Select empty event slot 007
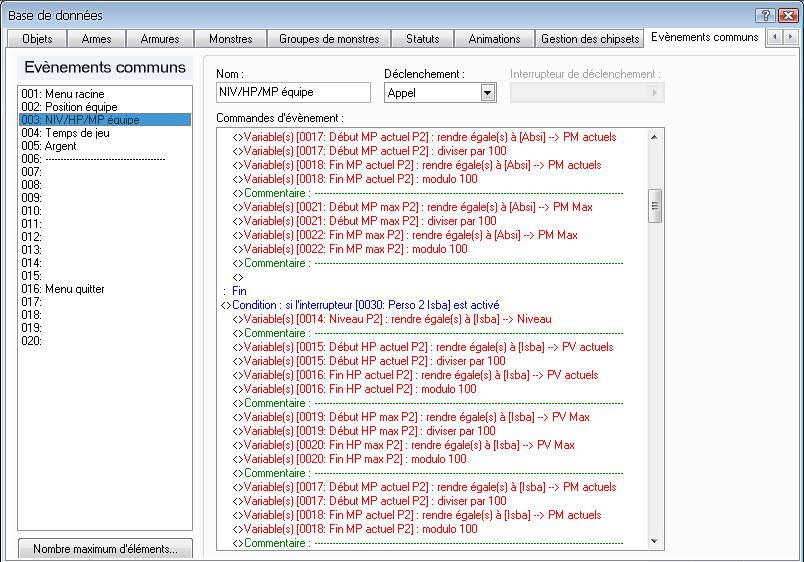This screenshot has height=562, width=804. click(x=105, y=172)
